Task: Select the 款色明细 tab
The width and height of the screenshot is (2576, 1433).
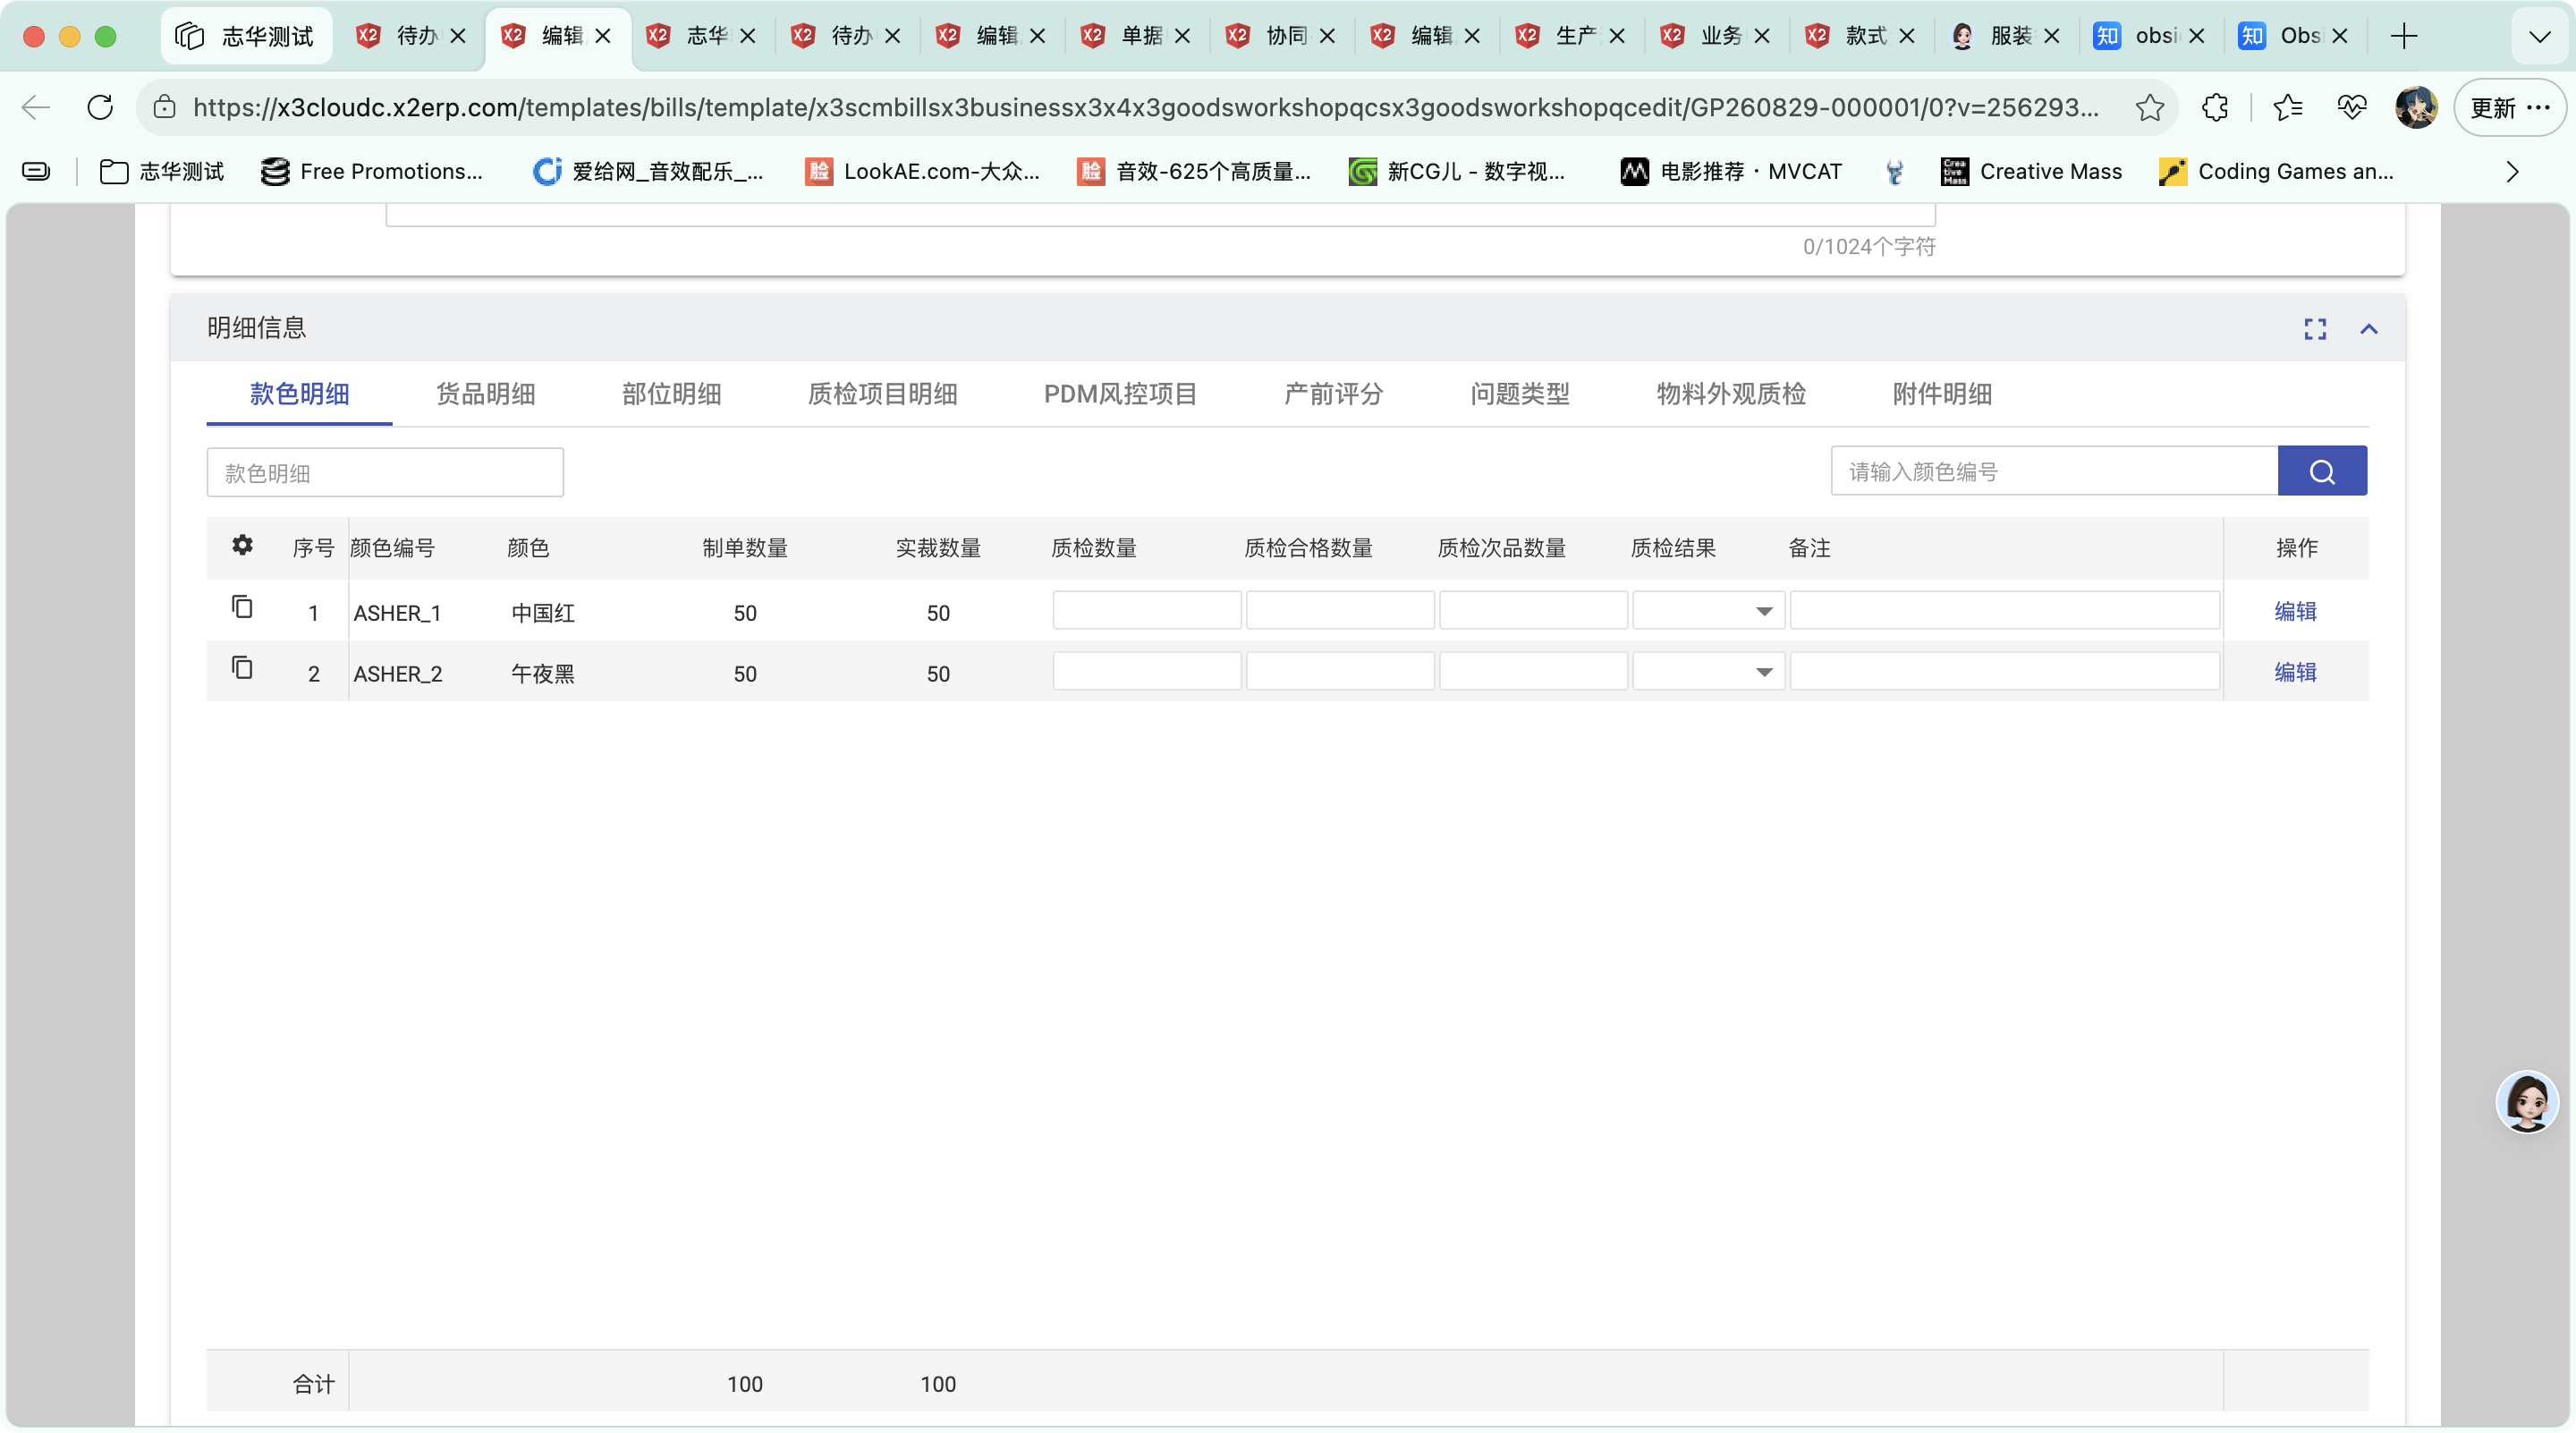Action: pos(299,394)
